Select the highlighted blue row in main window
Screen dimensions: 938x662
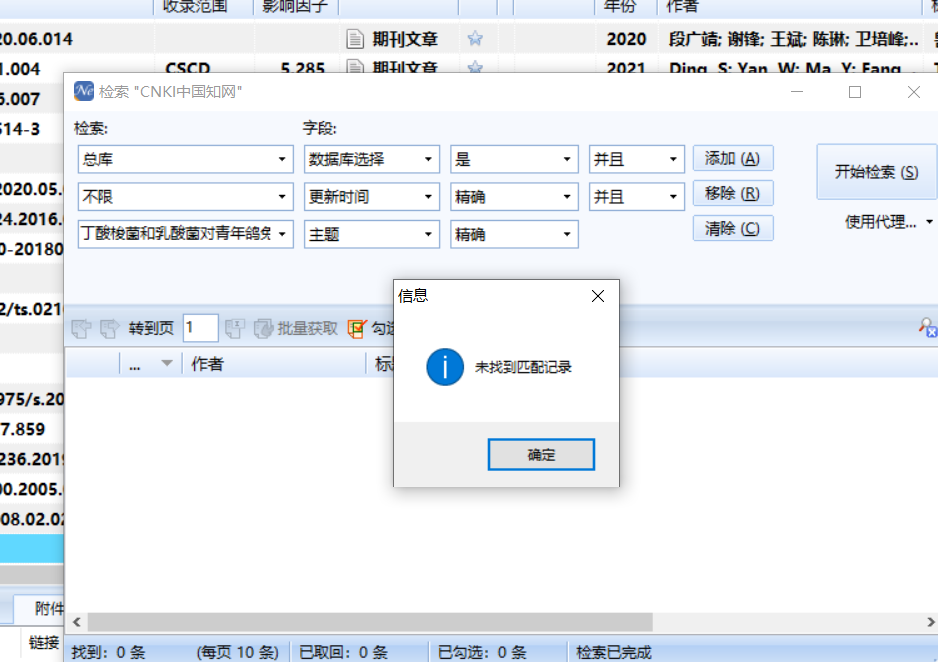point(32,548)
